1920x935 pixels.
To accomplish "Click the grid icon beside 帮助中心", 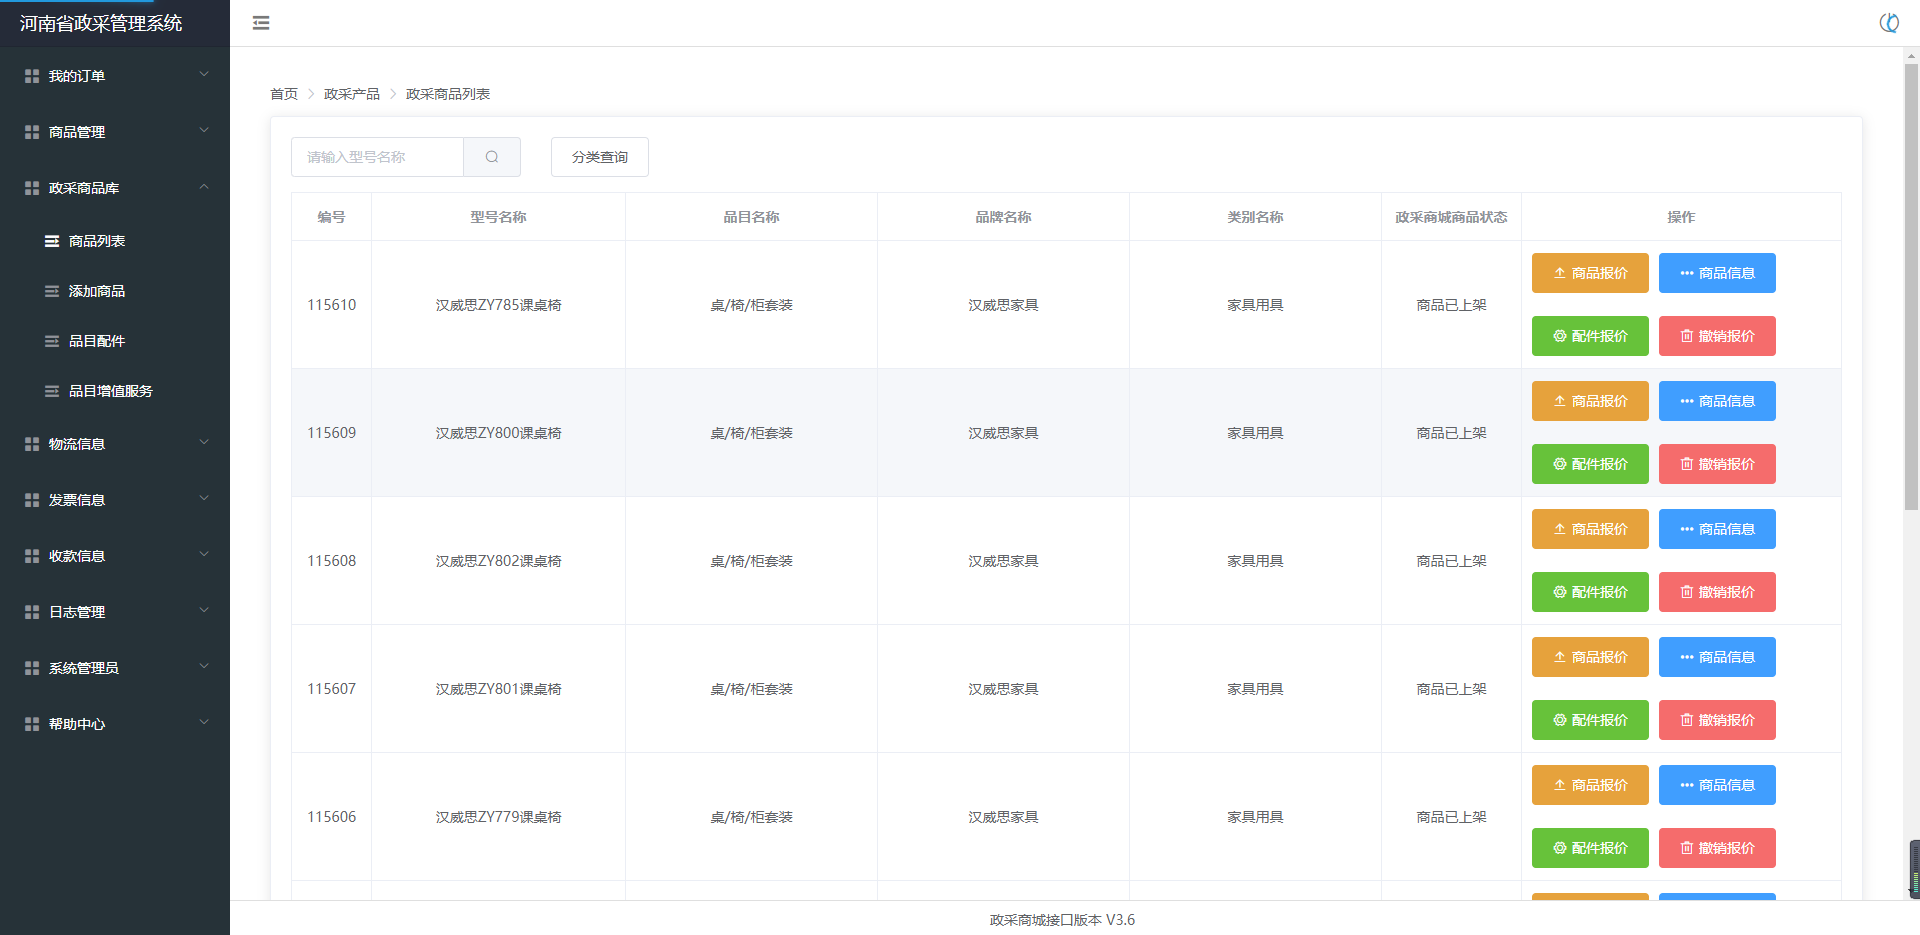I will tap(32, 724).
